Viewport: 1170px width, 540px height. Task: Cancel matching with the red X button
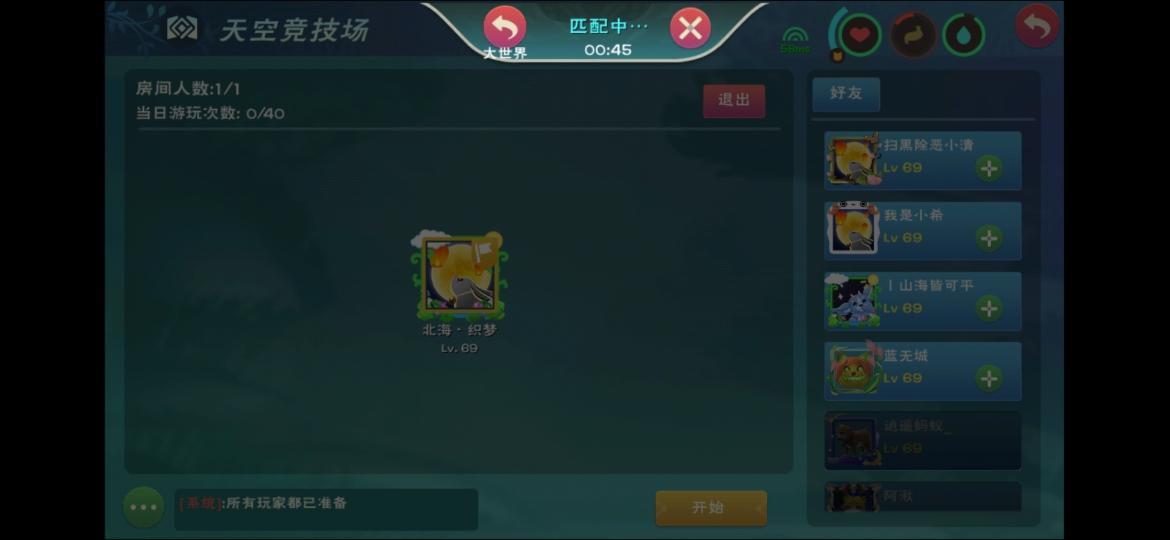(x=690, y=28)
